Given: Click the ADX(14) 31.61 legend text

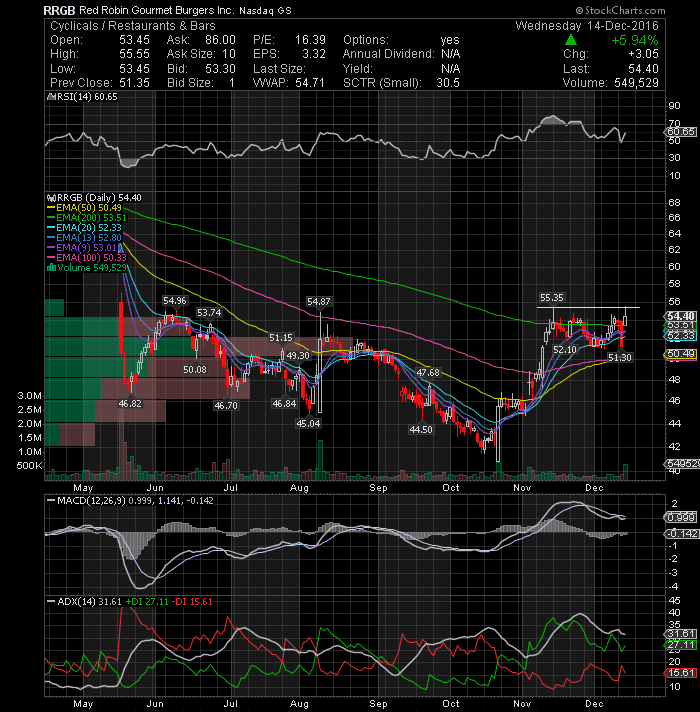Looking at the screenshot, I should click(89, 602).
